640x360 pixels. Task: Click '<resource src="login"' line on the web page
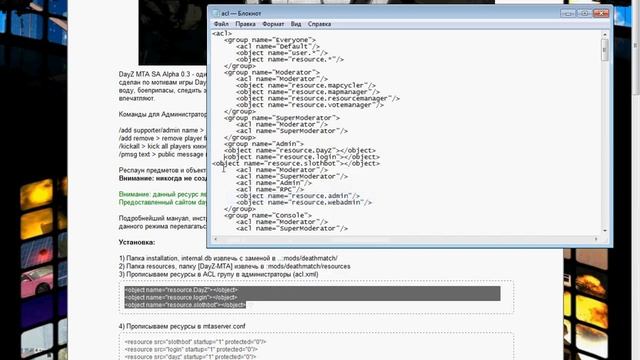pos(191,349)
